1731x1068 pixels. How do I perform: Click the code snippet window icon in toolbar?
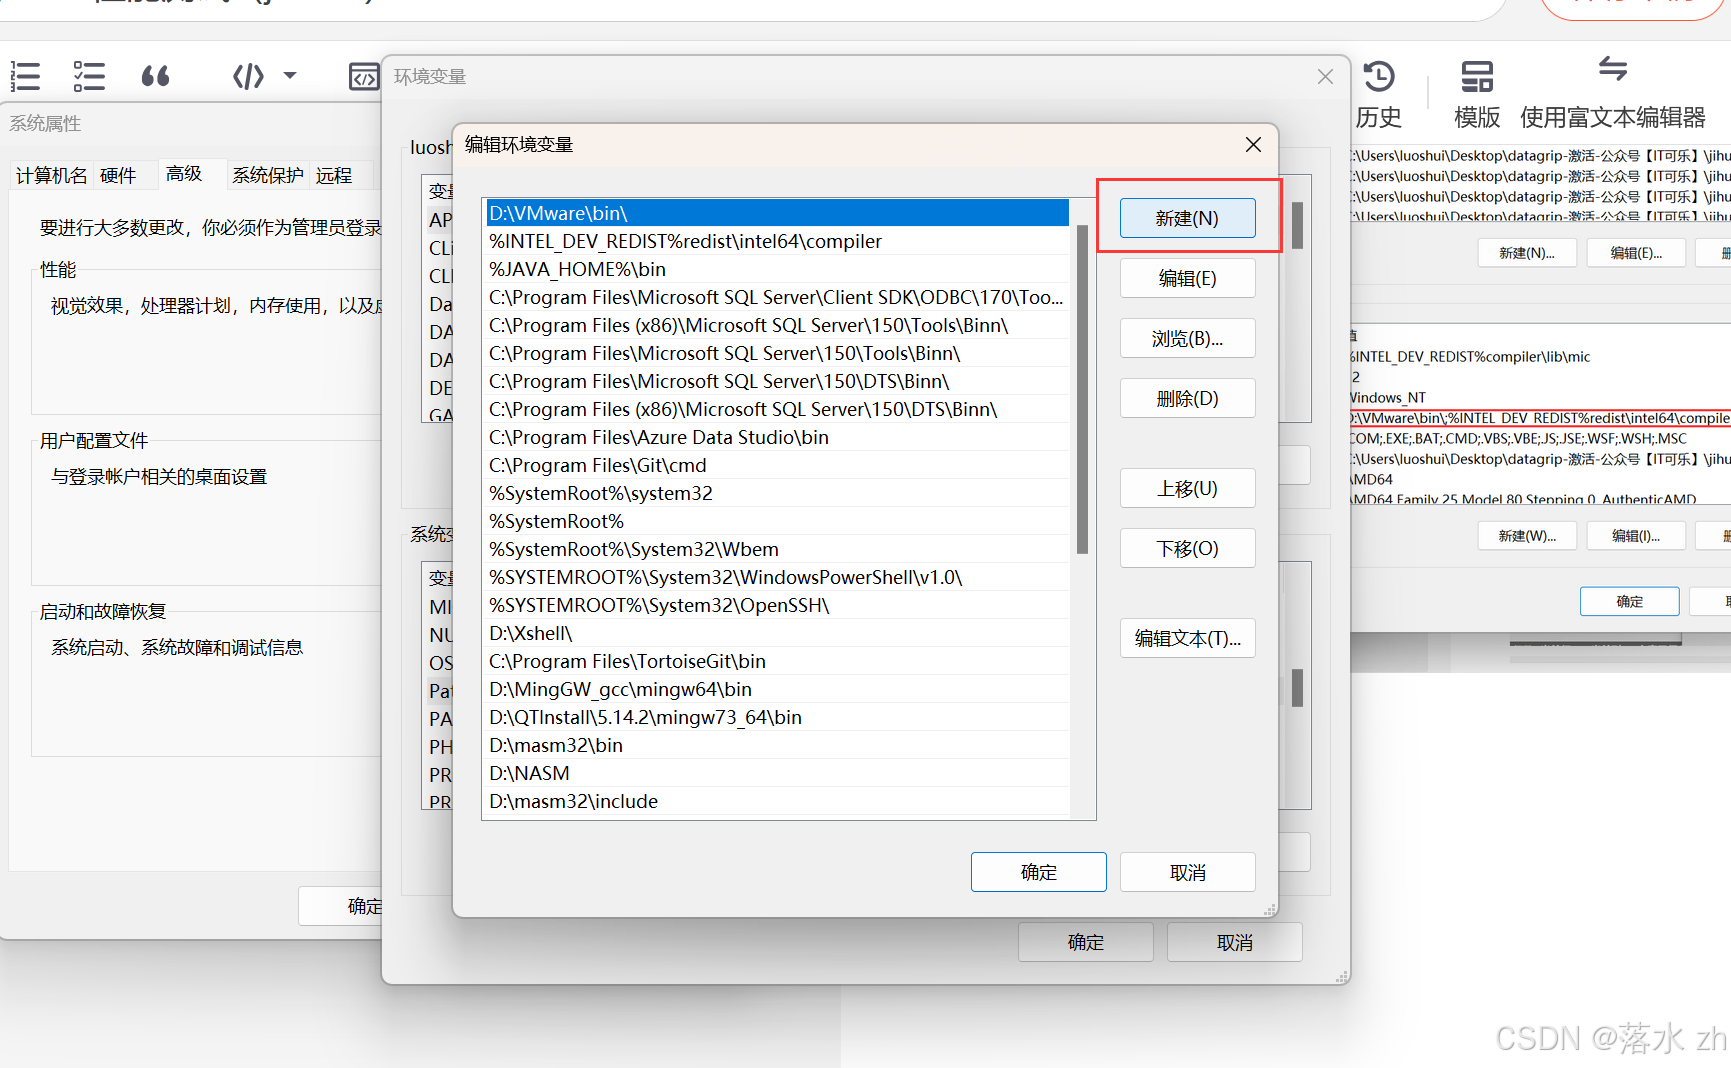coord(363,76)
